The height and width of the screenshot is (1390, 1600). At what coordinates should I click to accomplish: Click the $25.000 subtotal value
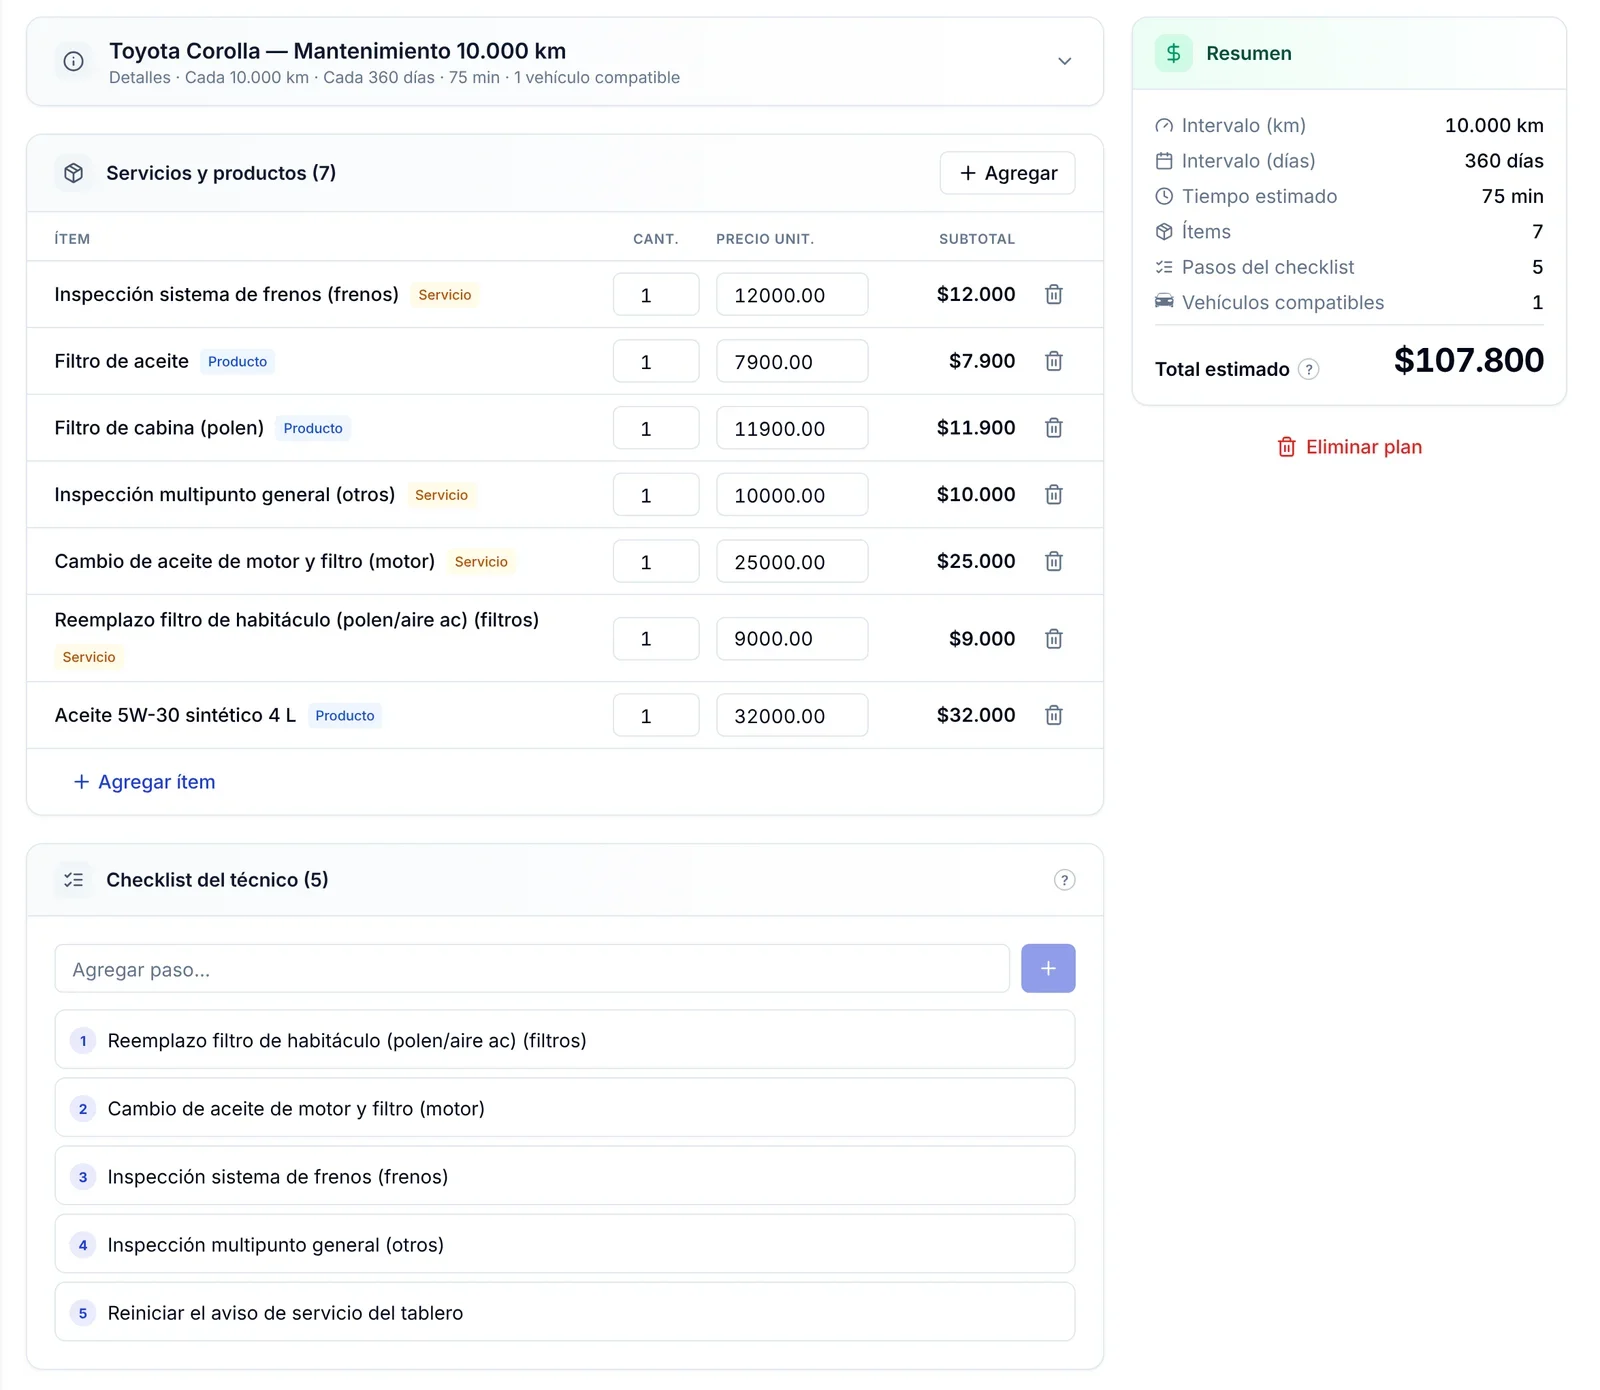(976, 561)
